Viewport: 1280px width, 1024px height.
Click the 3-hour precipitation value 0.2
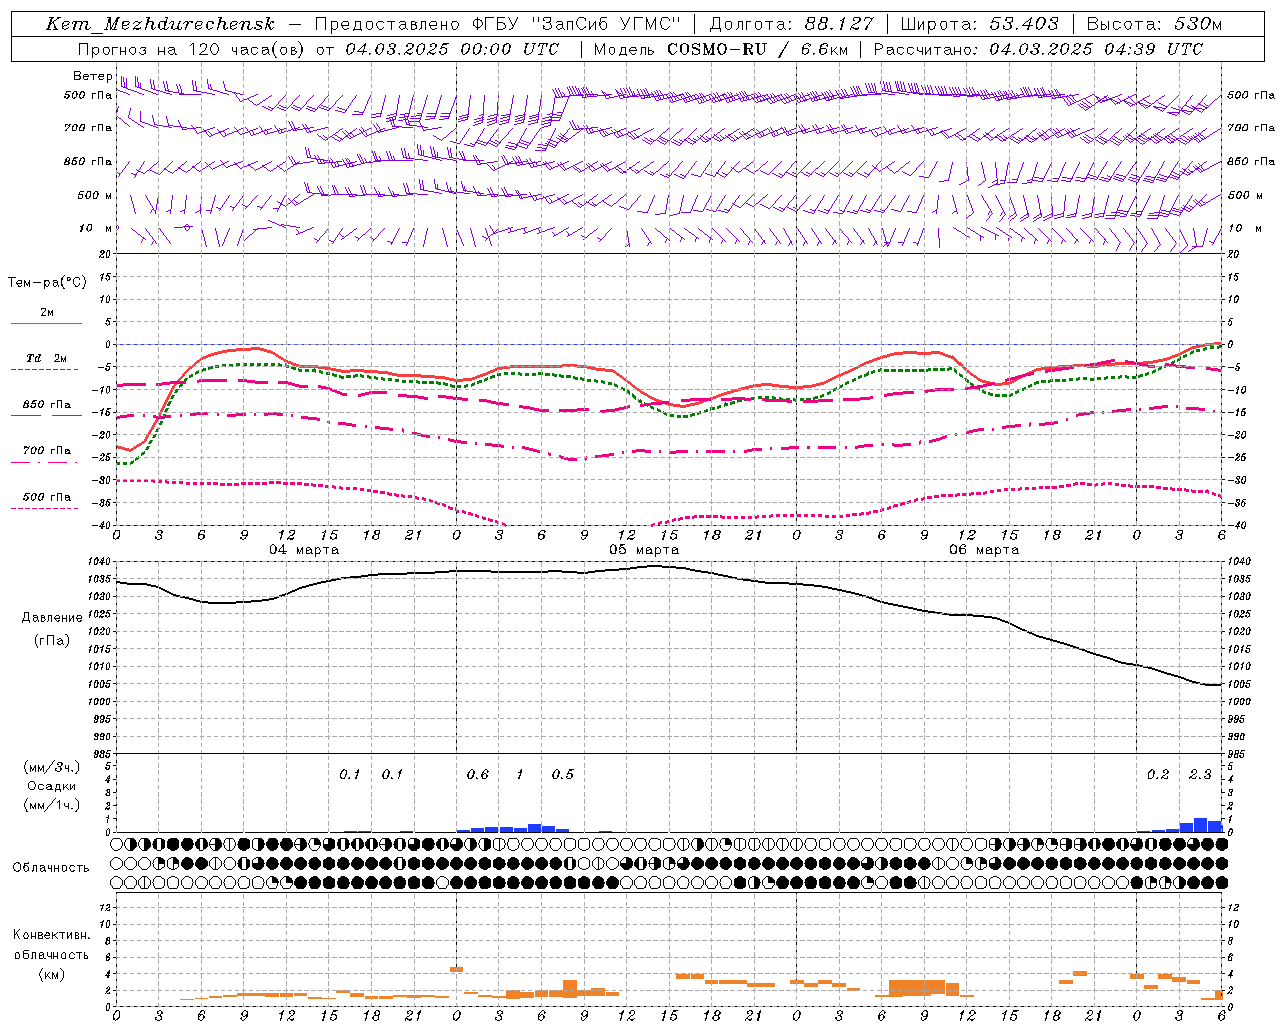click(1158, 774)
